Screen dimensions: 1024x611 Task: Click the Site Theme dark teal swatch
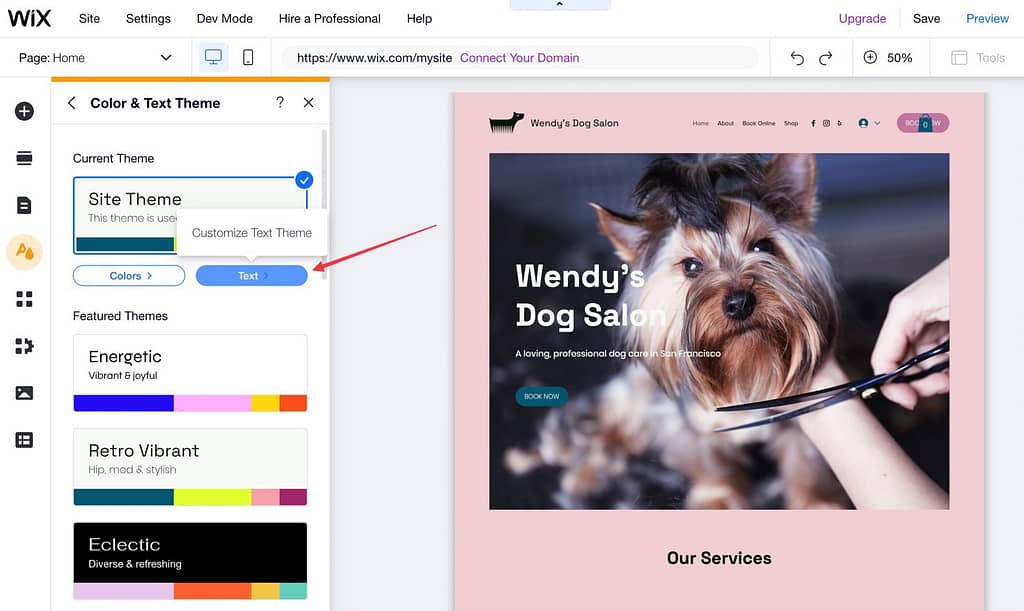point(124,245)
